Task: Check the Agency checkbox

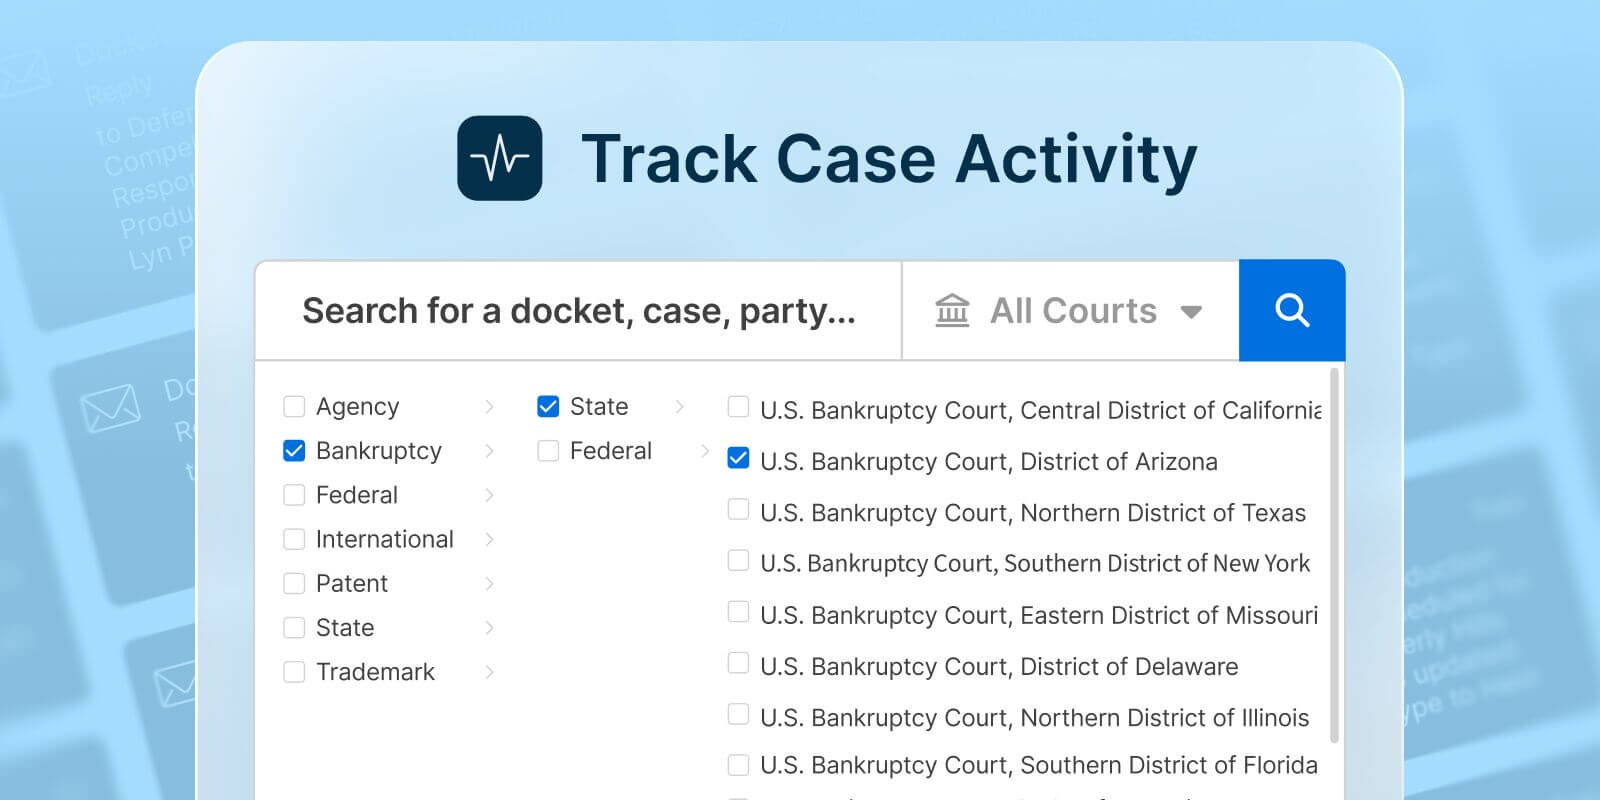Action: (294, 406)
